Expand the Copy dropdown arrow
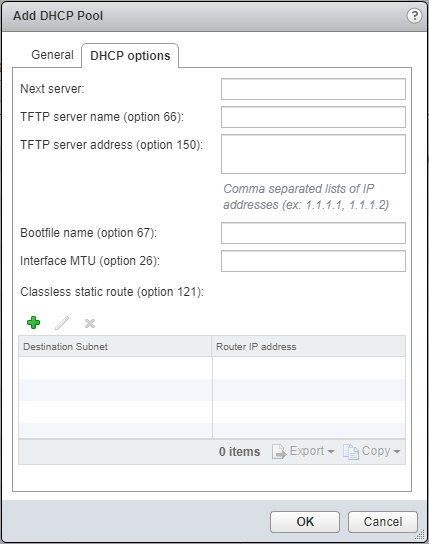429x544 pixels. [x=397, y=452]
